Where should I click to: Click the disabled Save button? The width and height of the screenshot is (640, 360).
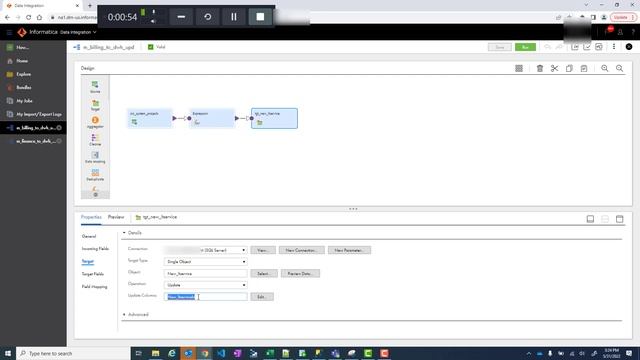click(500, 47)
